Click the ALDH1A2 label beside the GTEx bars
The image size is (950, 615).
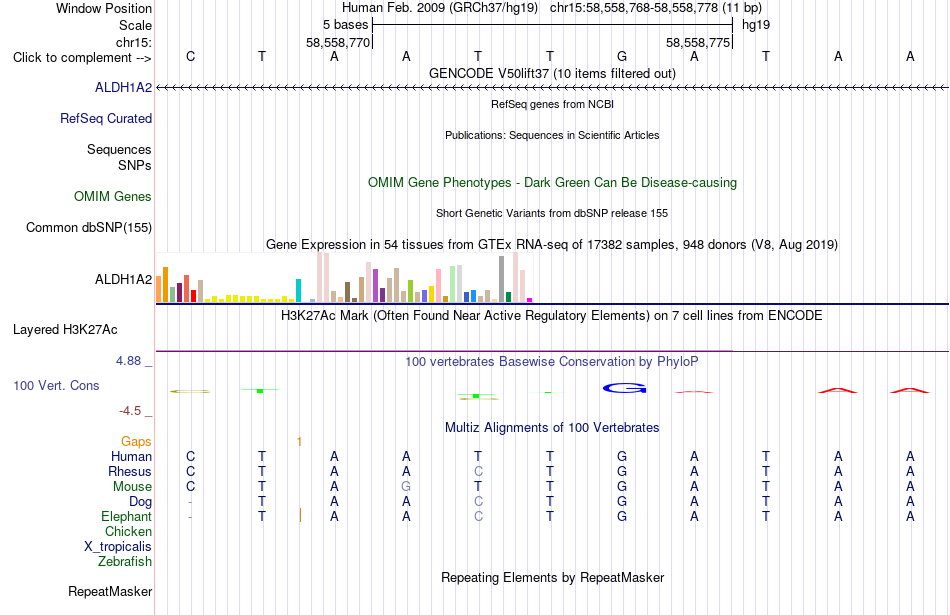[x=124, y=279]
